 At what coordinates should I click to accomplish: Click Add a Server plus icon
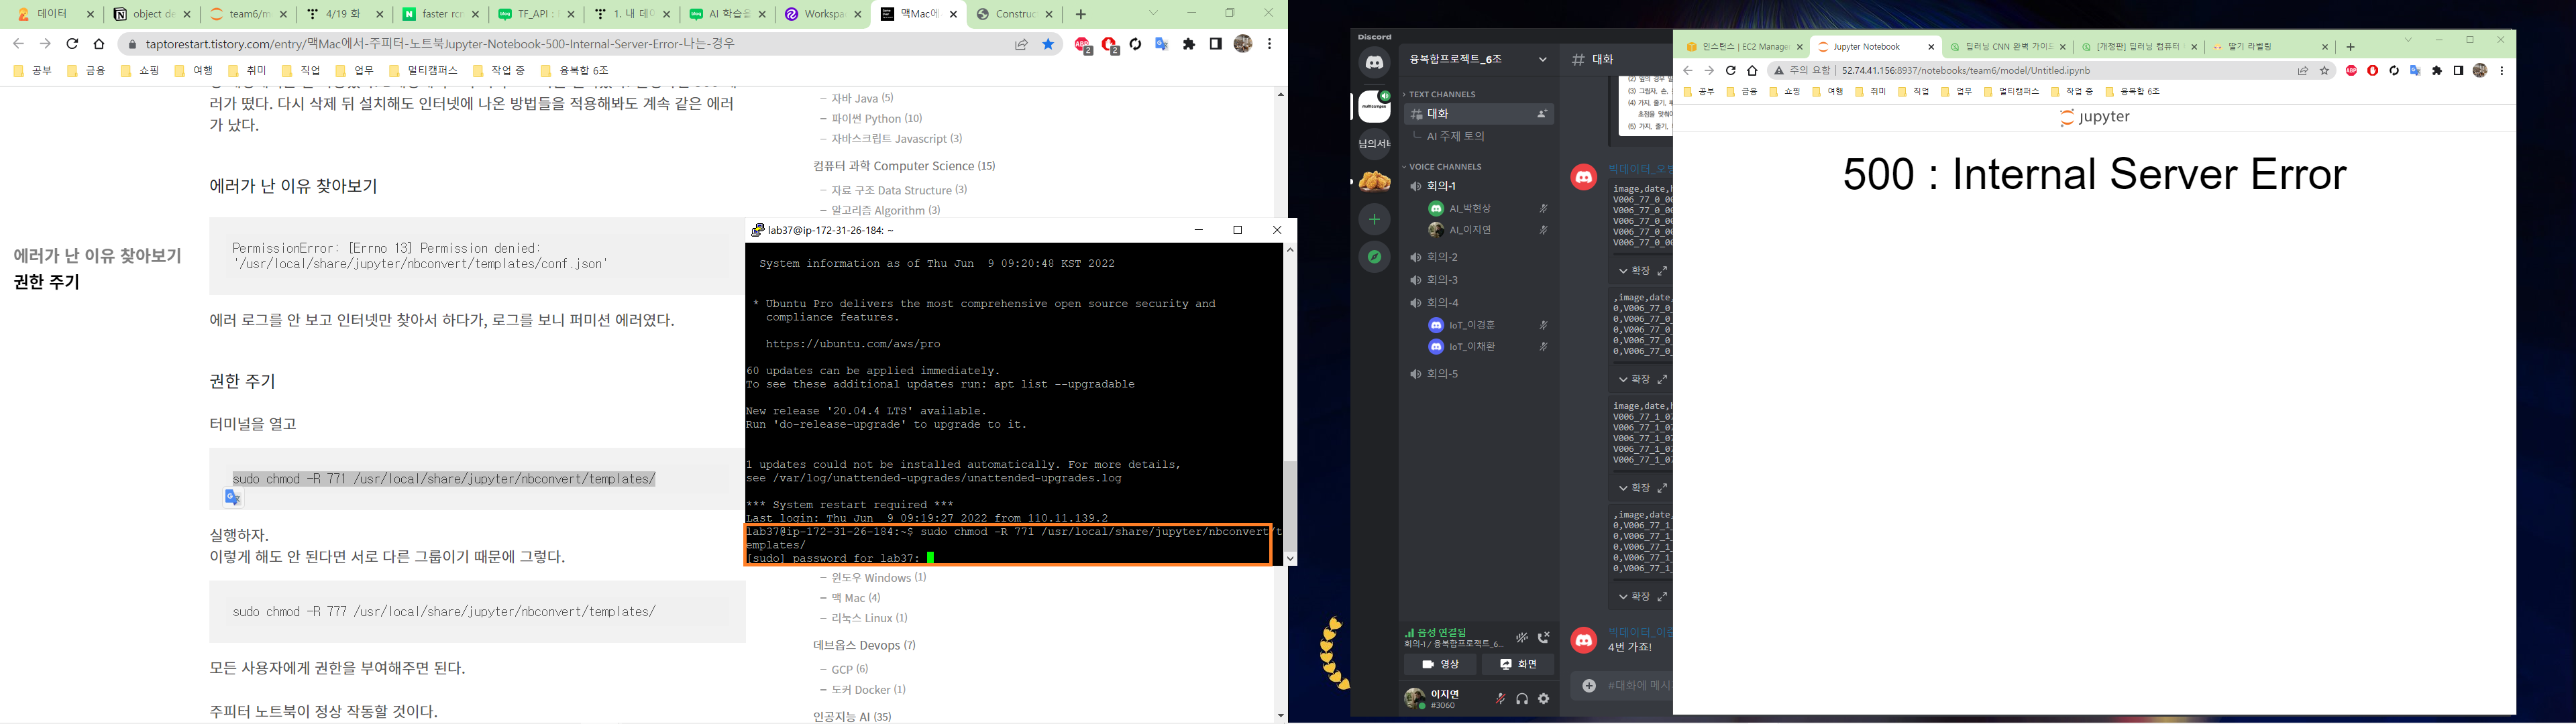pyautogui.click(x=1374, y=219)
